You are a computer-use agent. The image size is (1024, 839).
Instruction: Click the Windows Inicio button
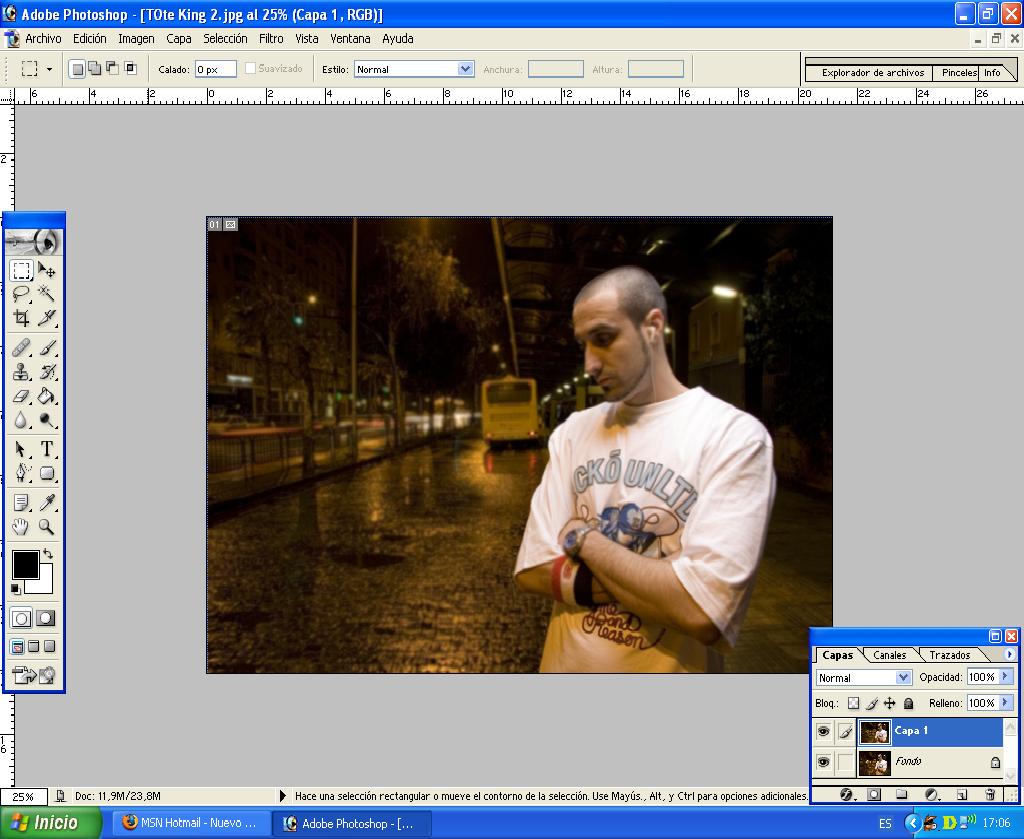pyautogui.click(x=50, y=823)
